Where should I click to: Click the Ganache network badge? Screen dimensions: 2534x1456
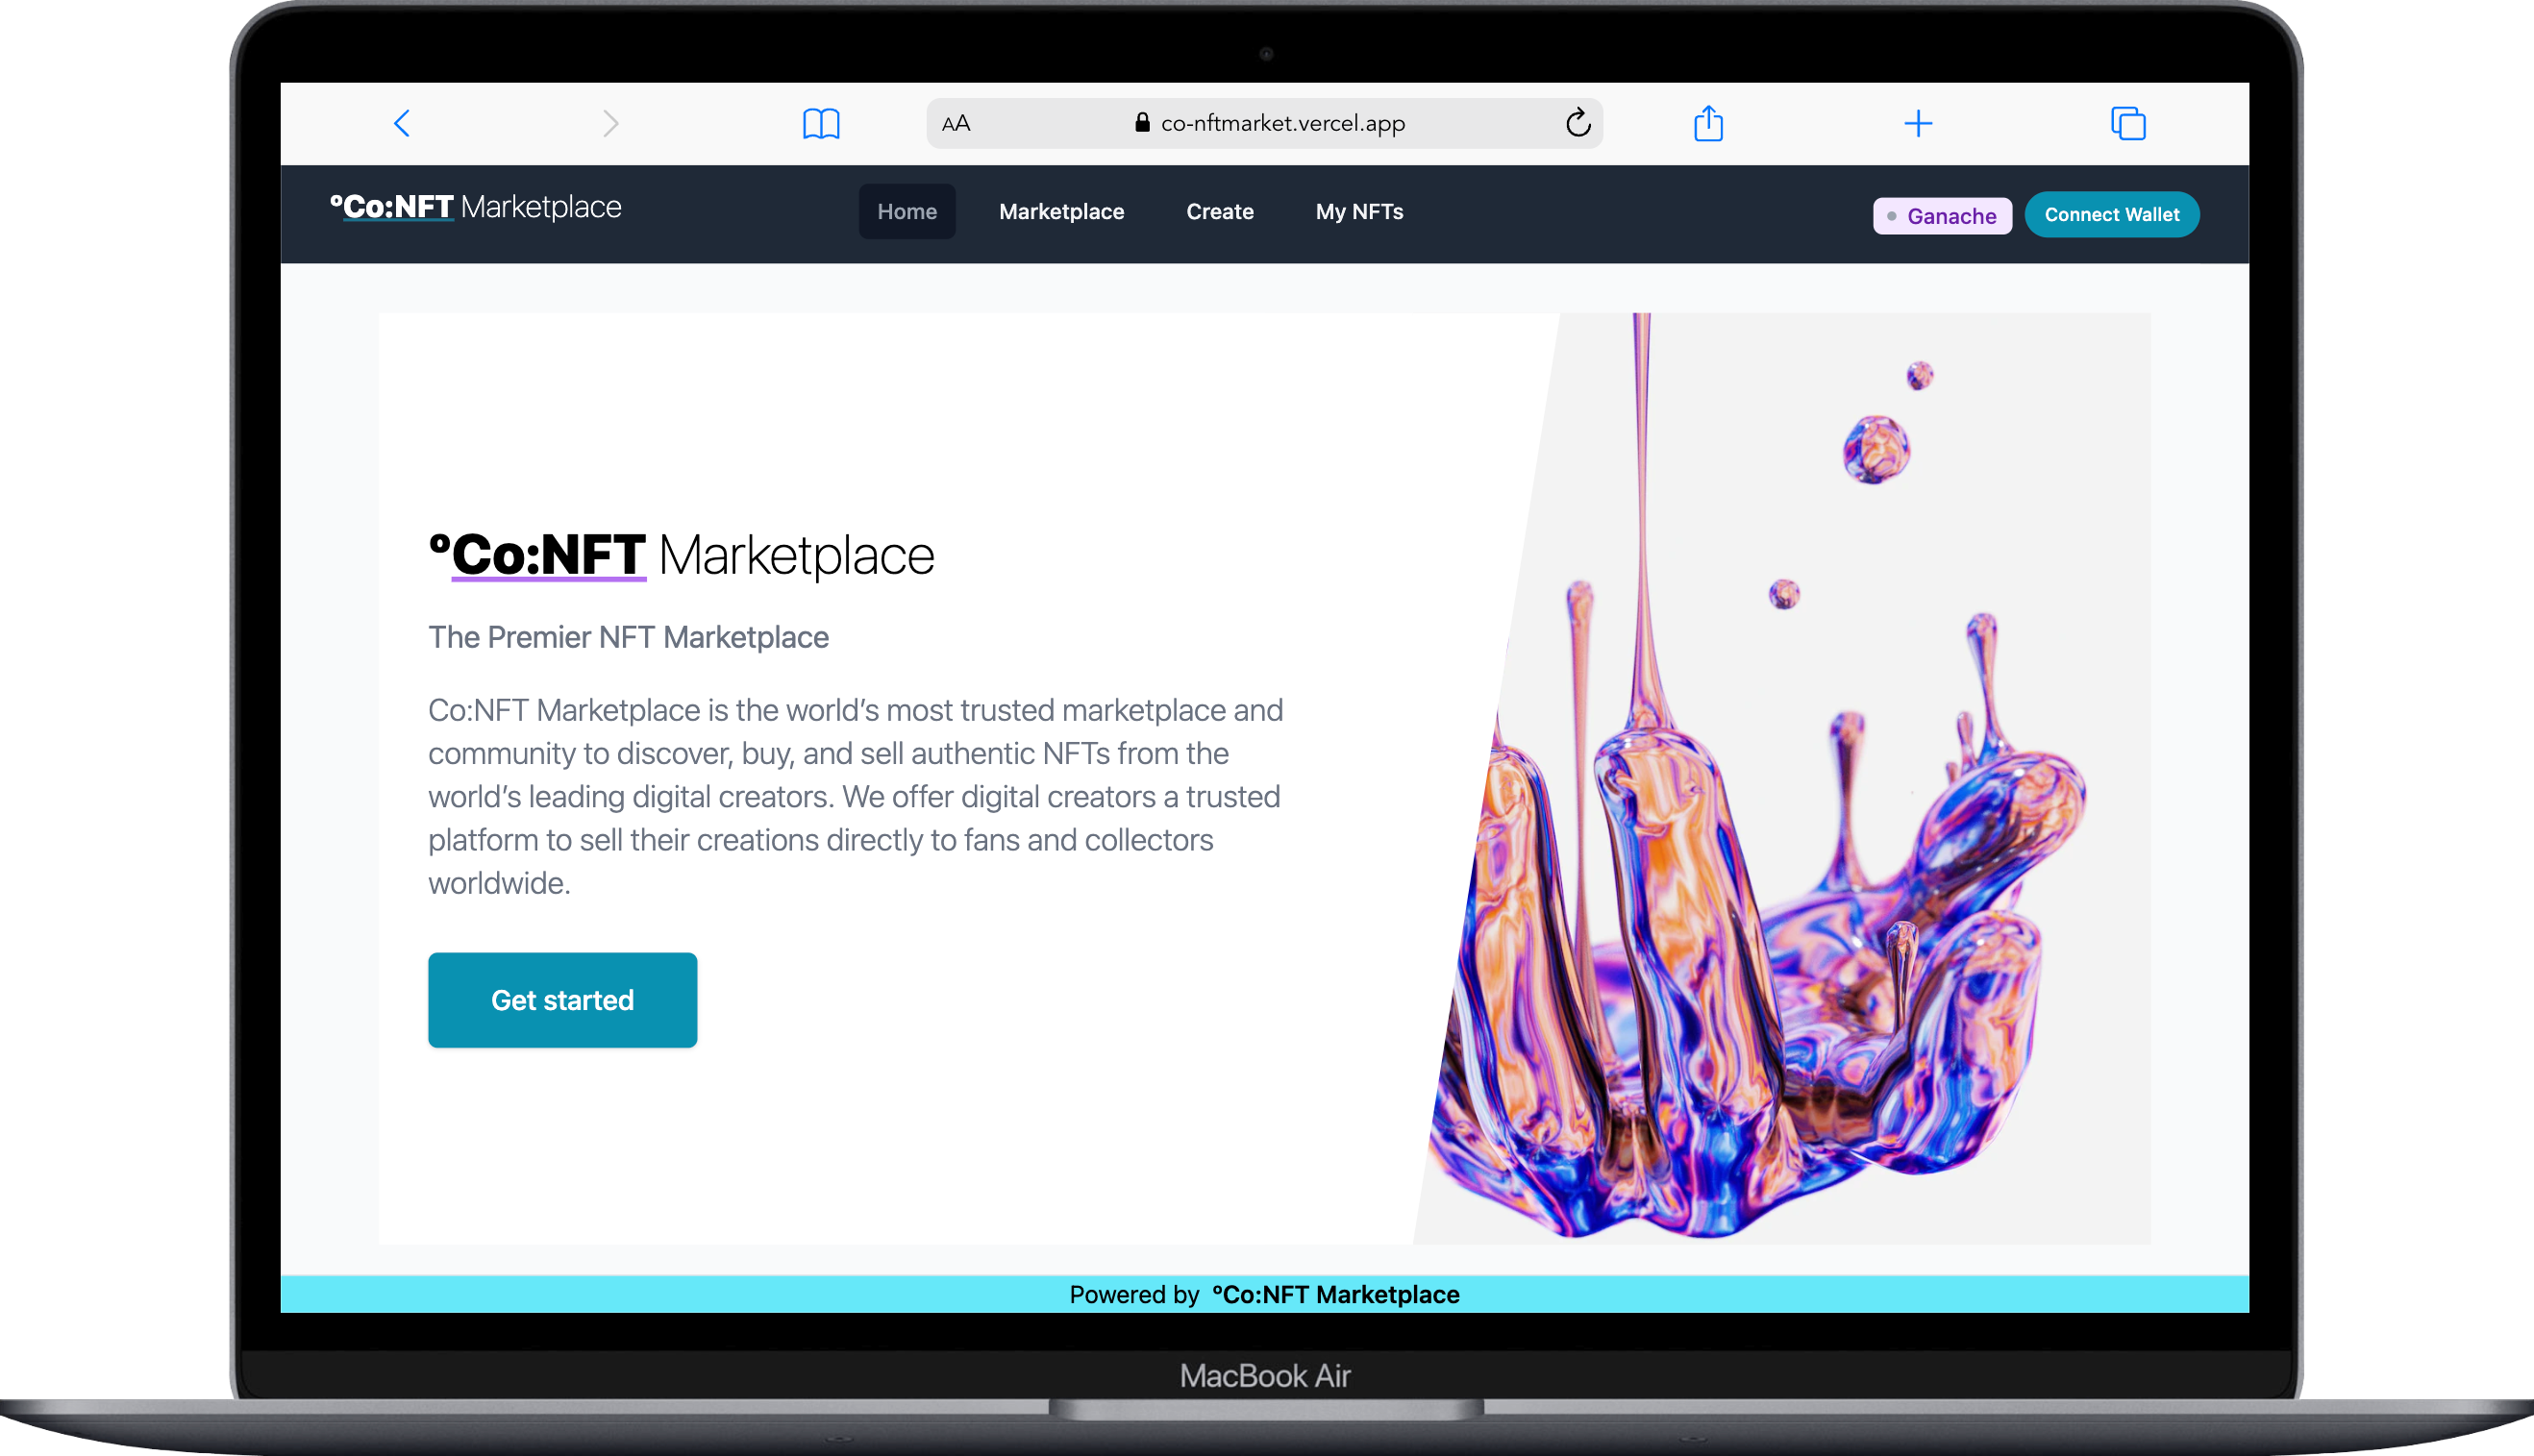click(x=1941, y=215)
